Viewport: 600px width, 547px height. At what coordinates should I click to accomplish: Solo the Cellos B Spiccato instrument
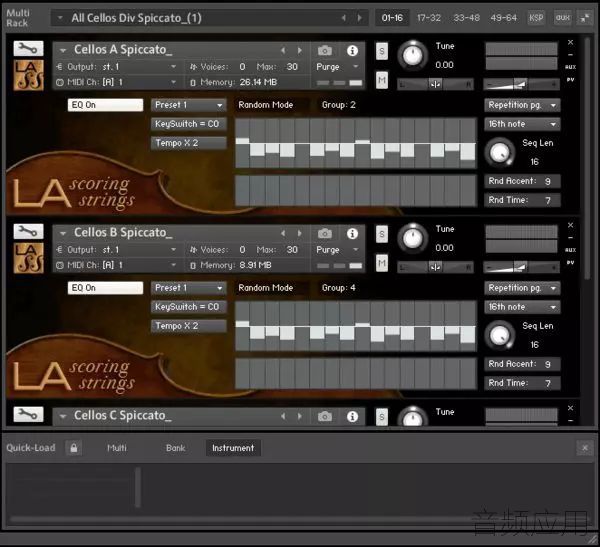(x=382, y=234)
